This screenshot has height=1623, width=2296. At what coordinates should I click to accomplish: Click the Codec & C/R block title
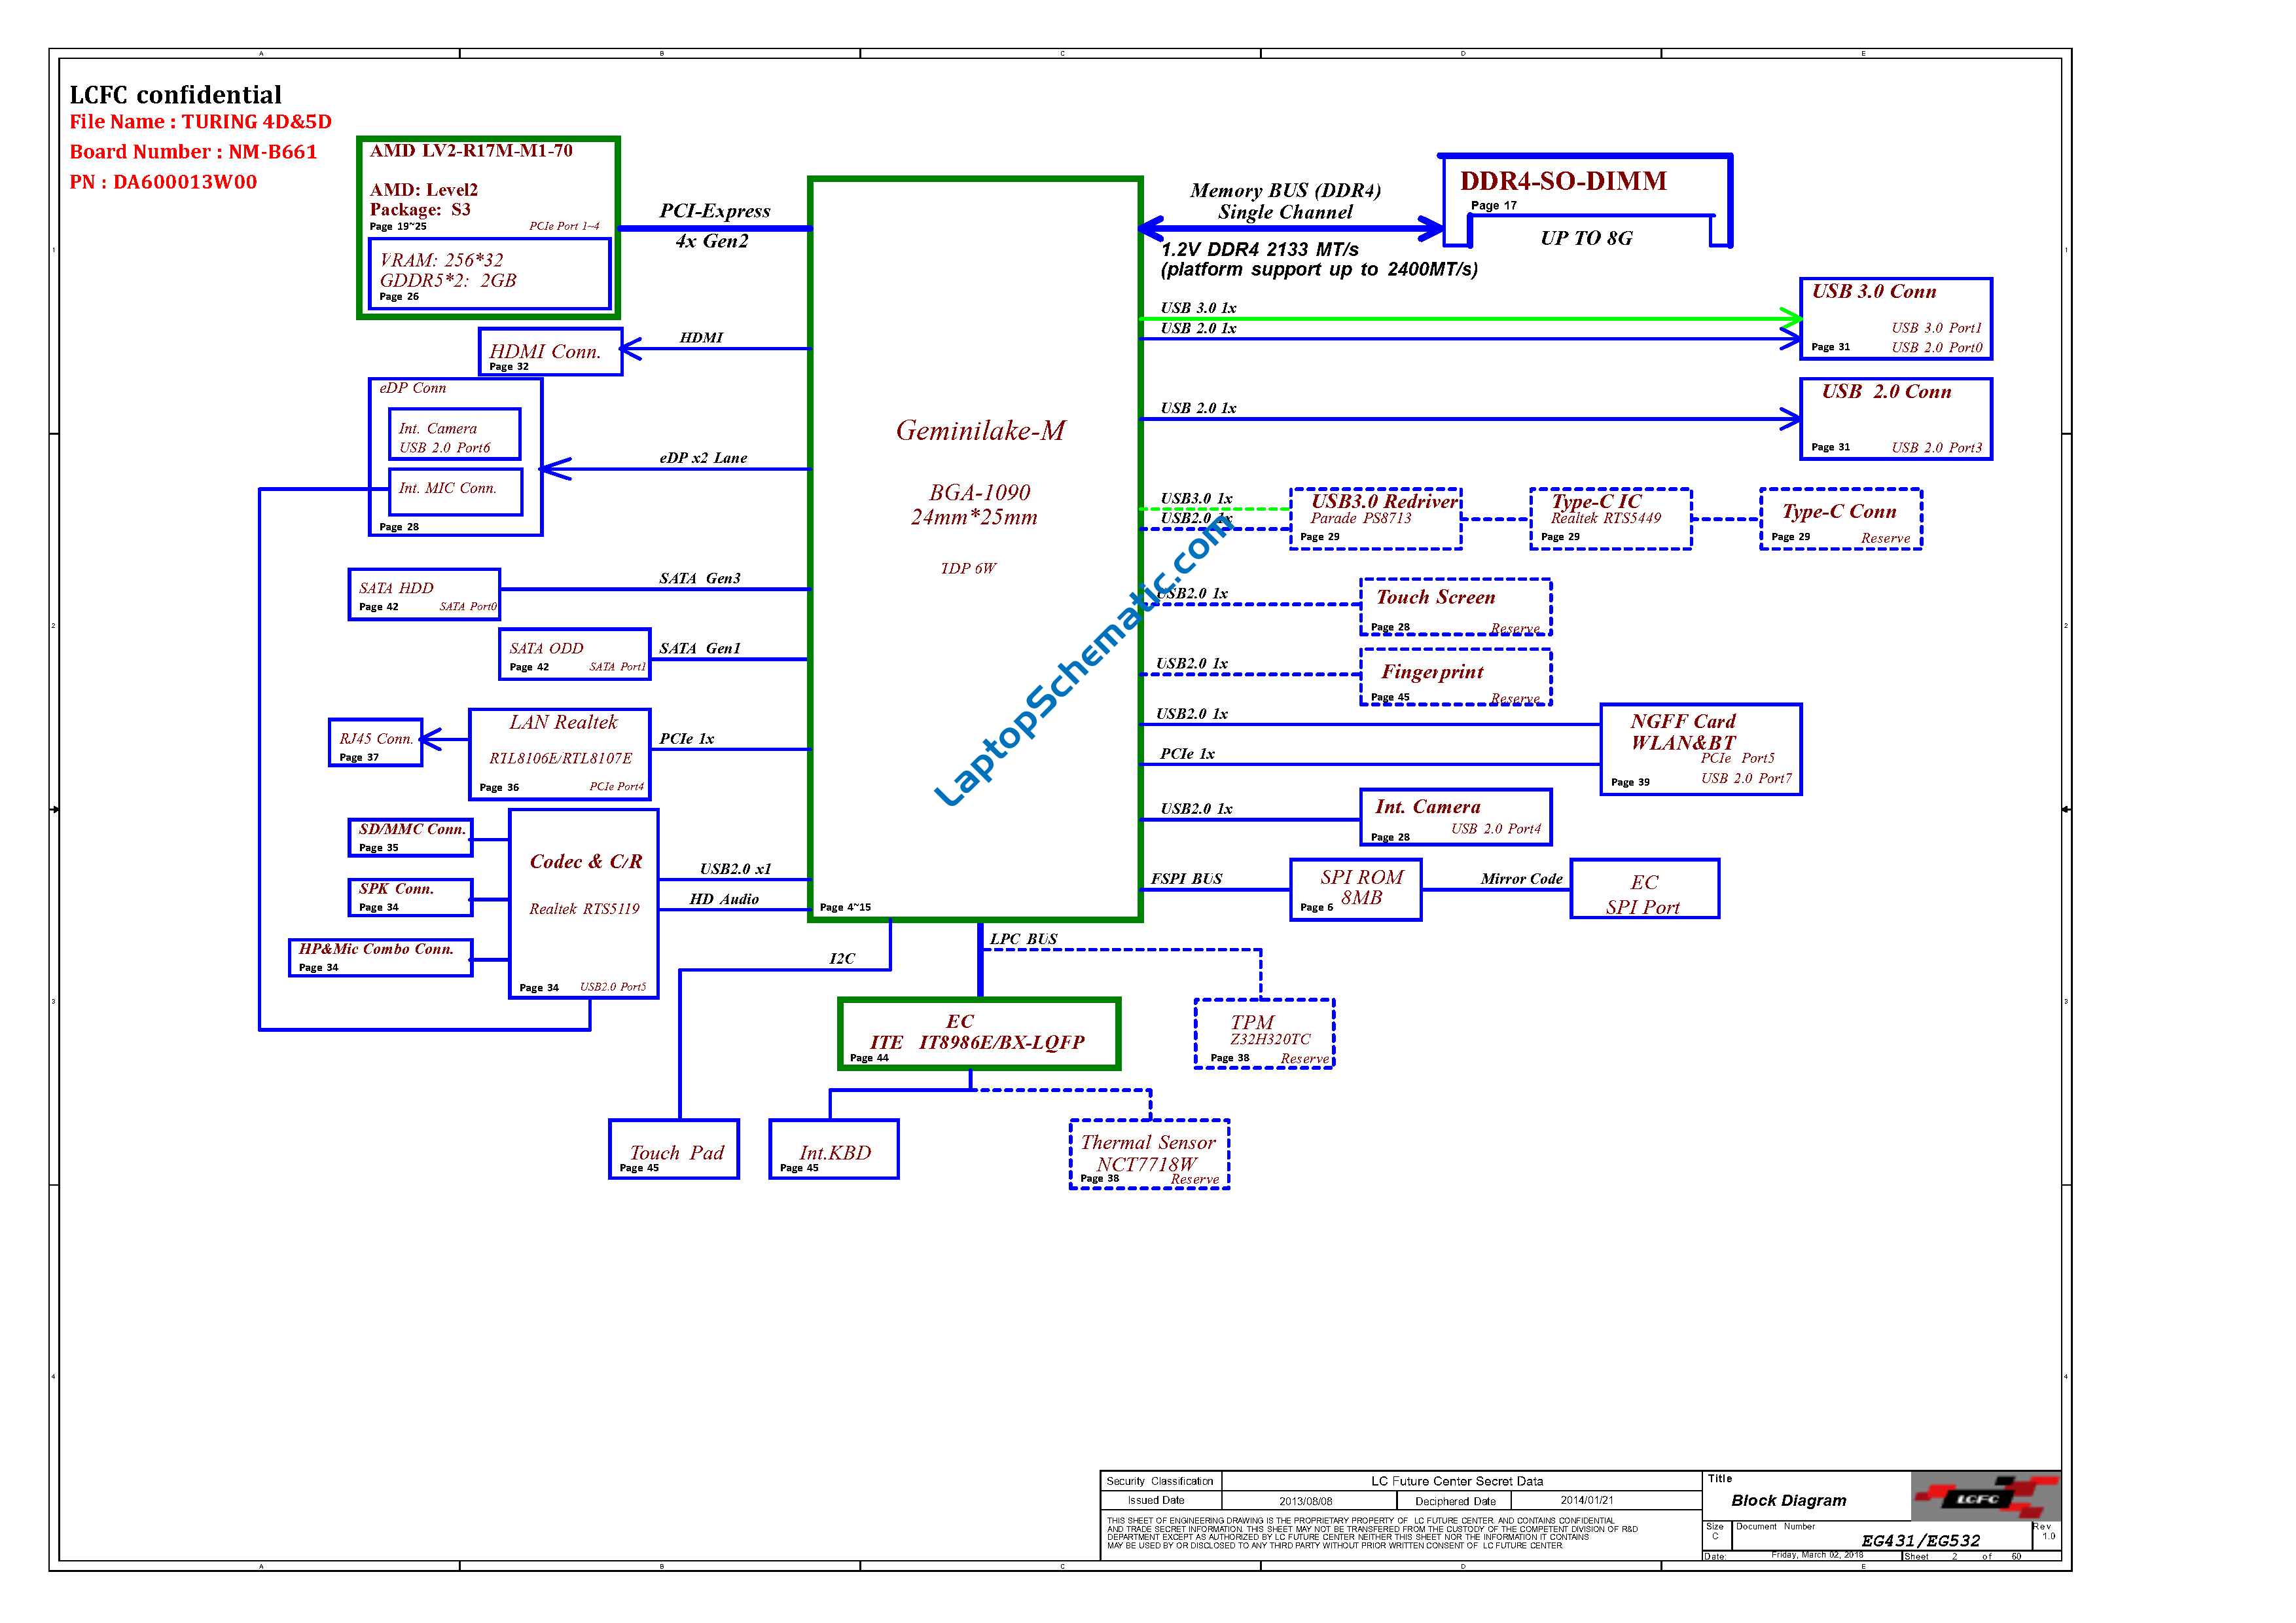(x=586, y=862)
